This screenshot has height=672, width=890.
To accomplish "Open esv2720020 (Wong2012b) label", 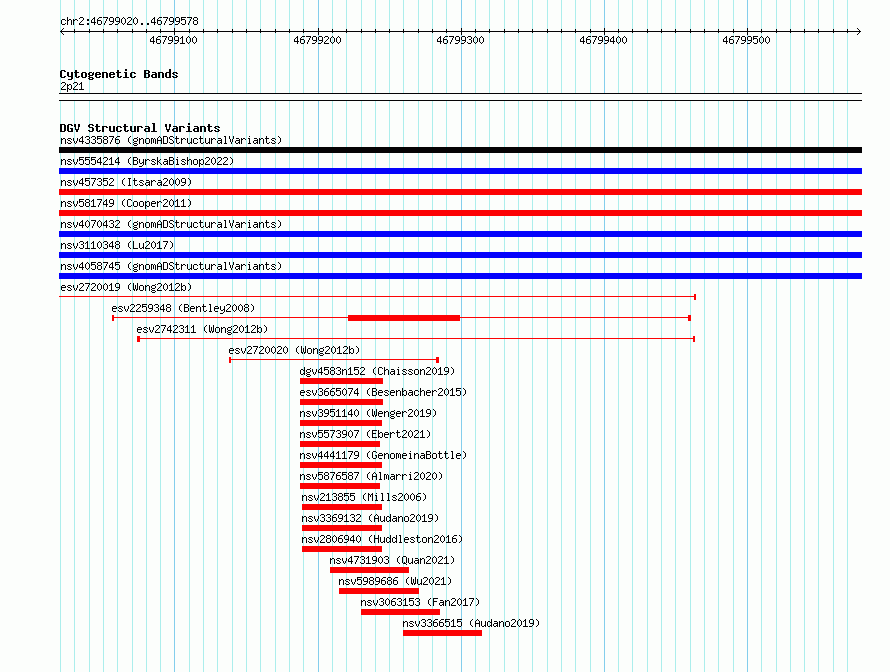I will coord(294,350).
